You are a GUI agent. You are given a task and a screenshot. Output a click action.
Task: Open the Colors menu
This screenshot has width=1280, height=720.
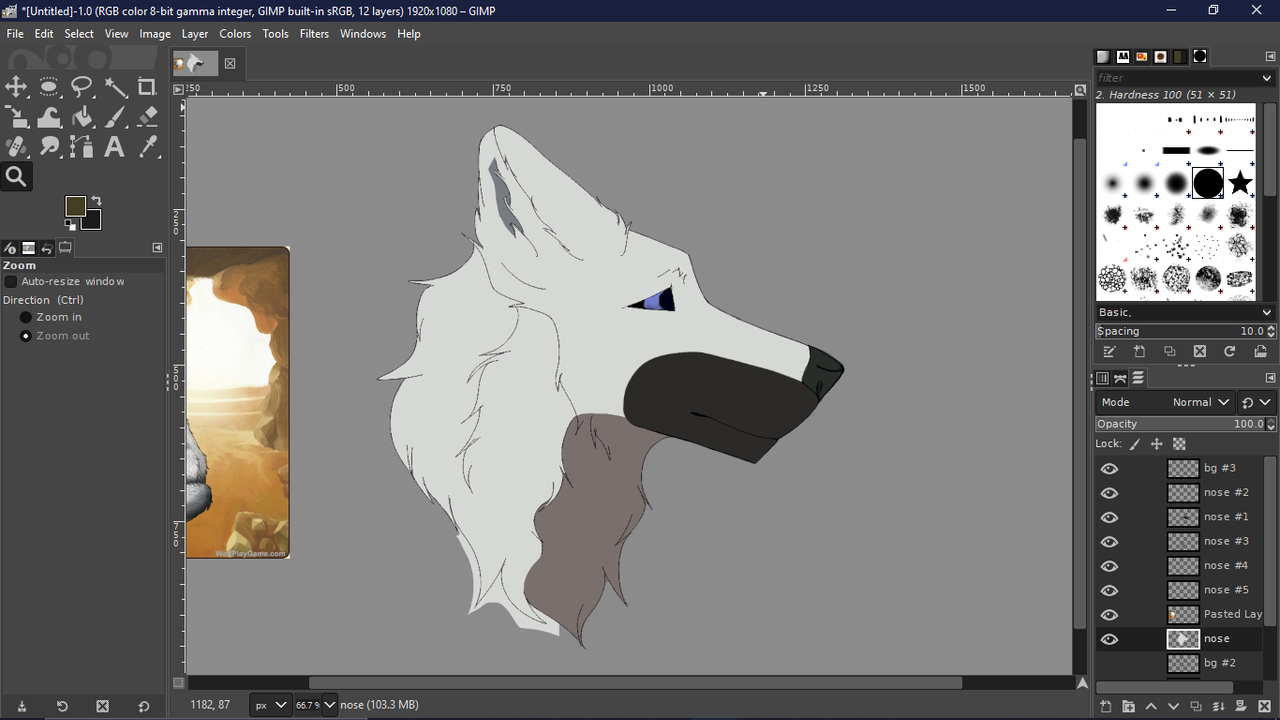tap(236, 33)
